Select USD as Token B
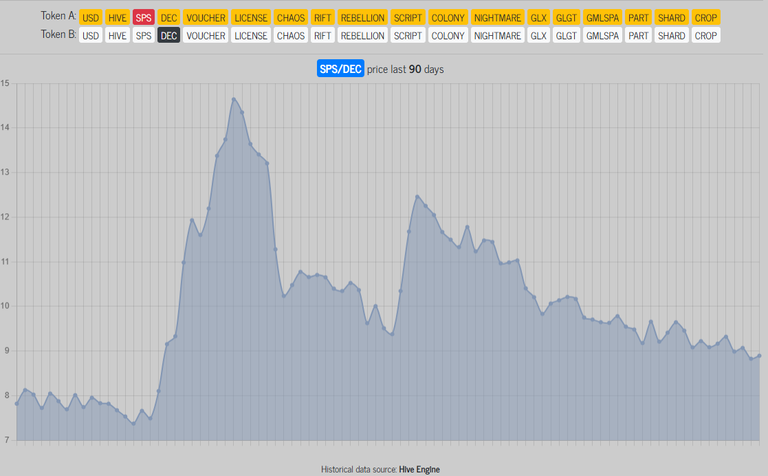Viewport: 768px width, 476px height. pos(91,35)
